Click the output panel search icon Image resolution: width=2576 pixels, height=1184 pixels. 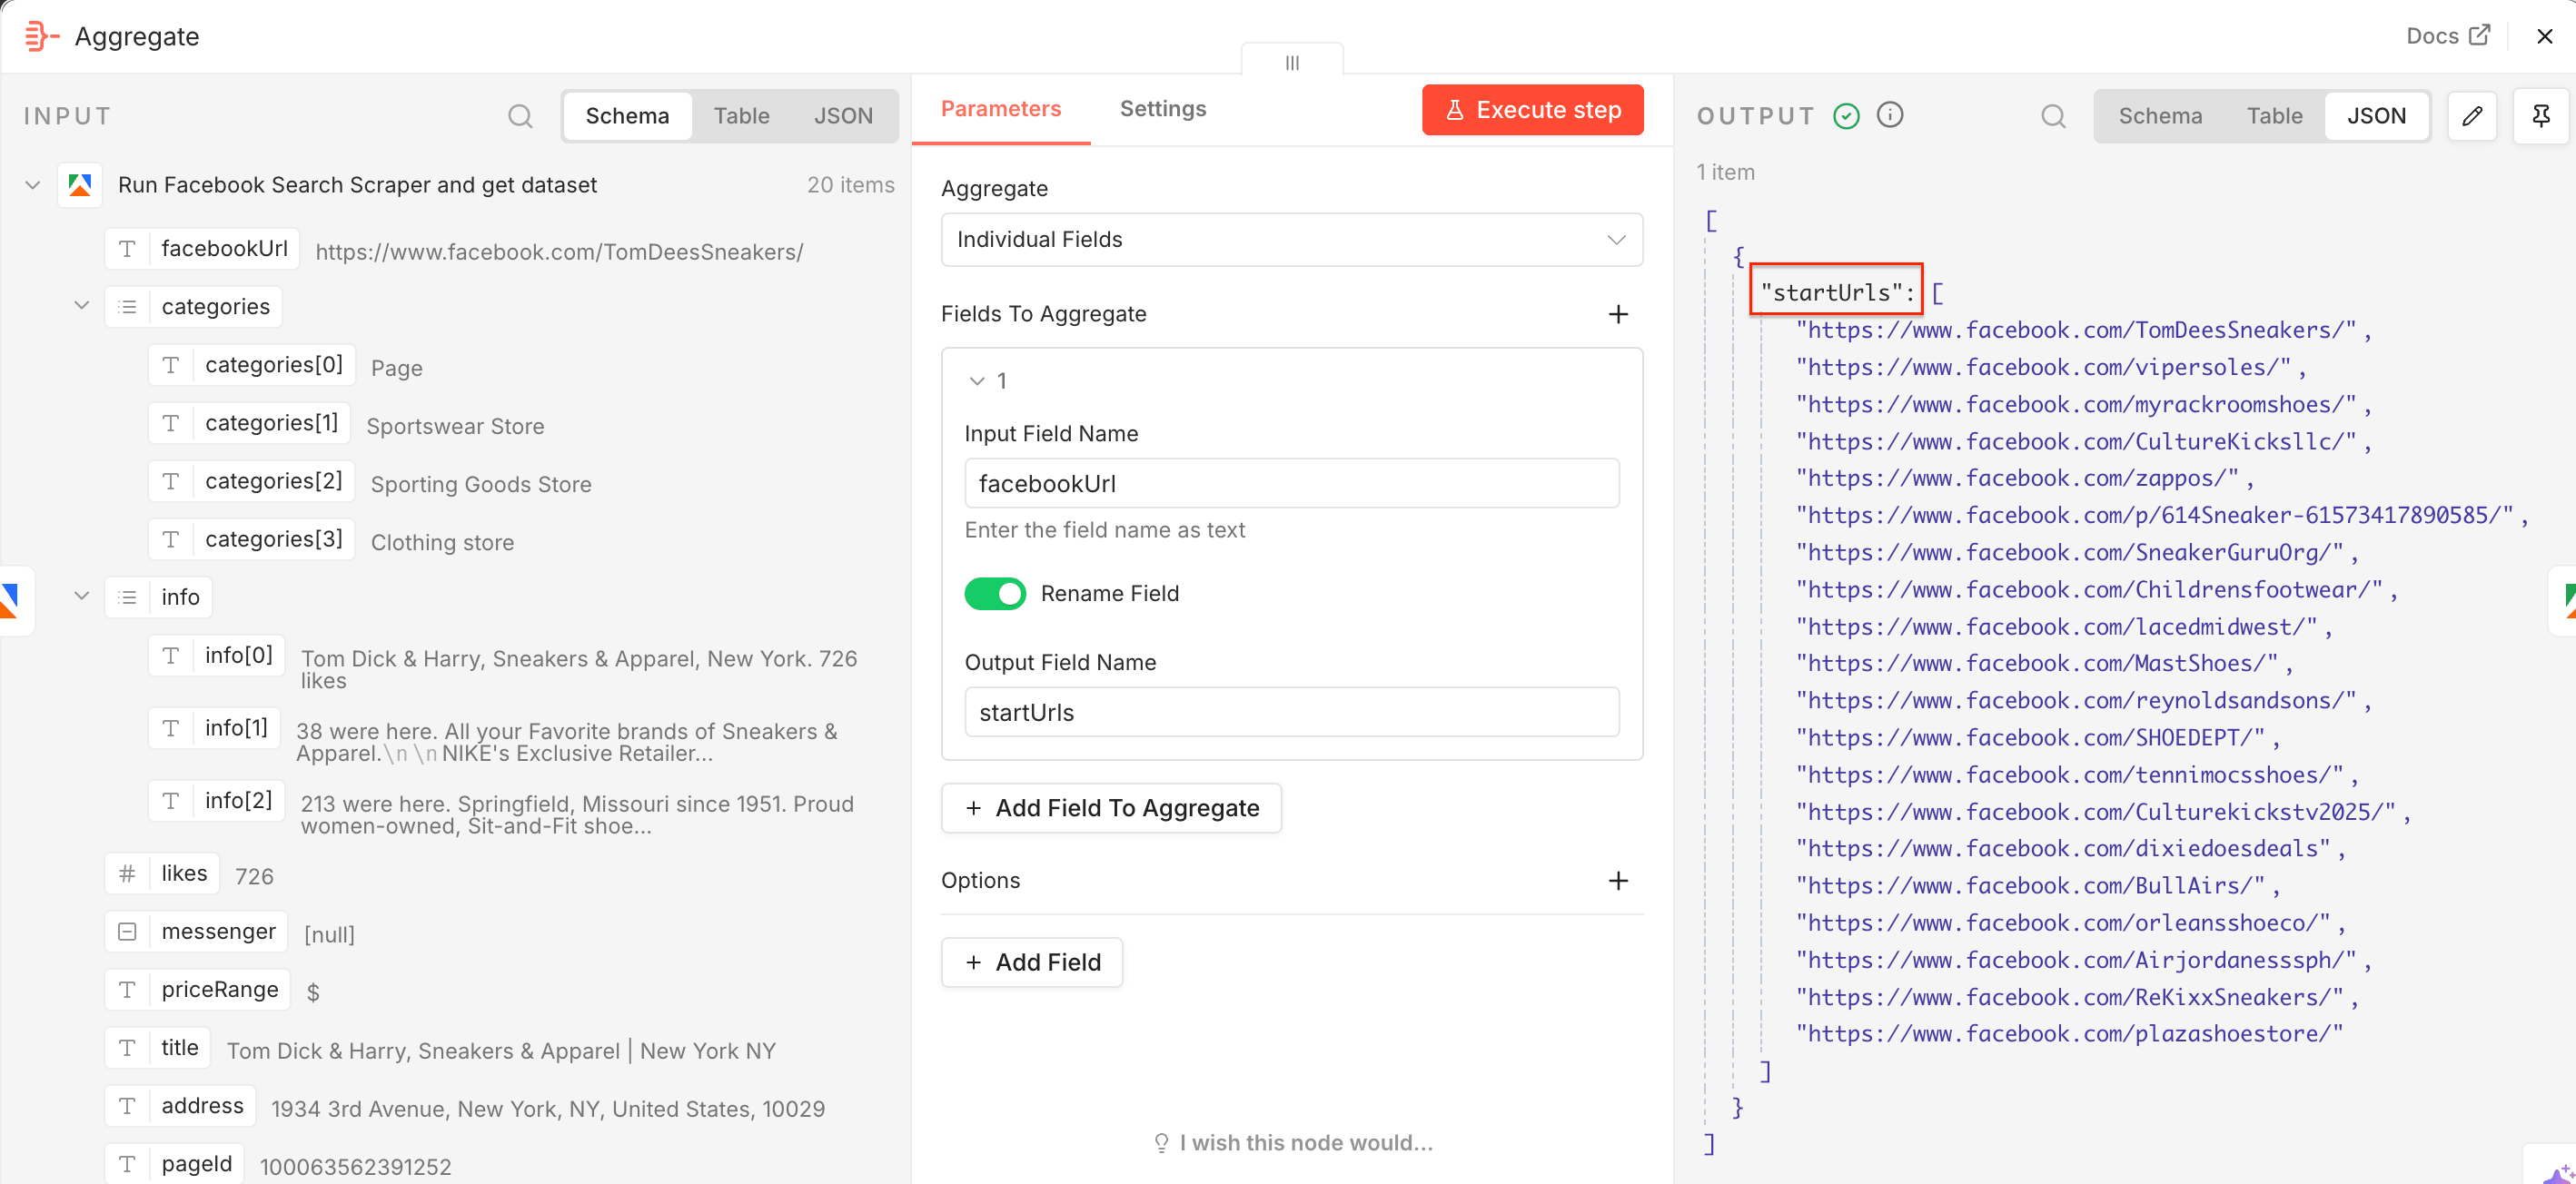[2052, 116]
